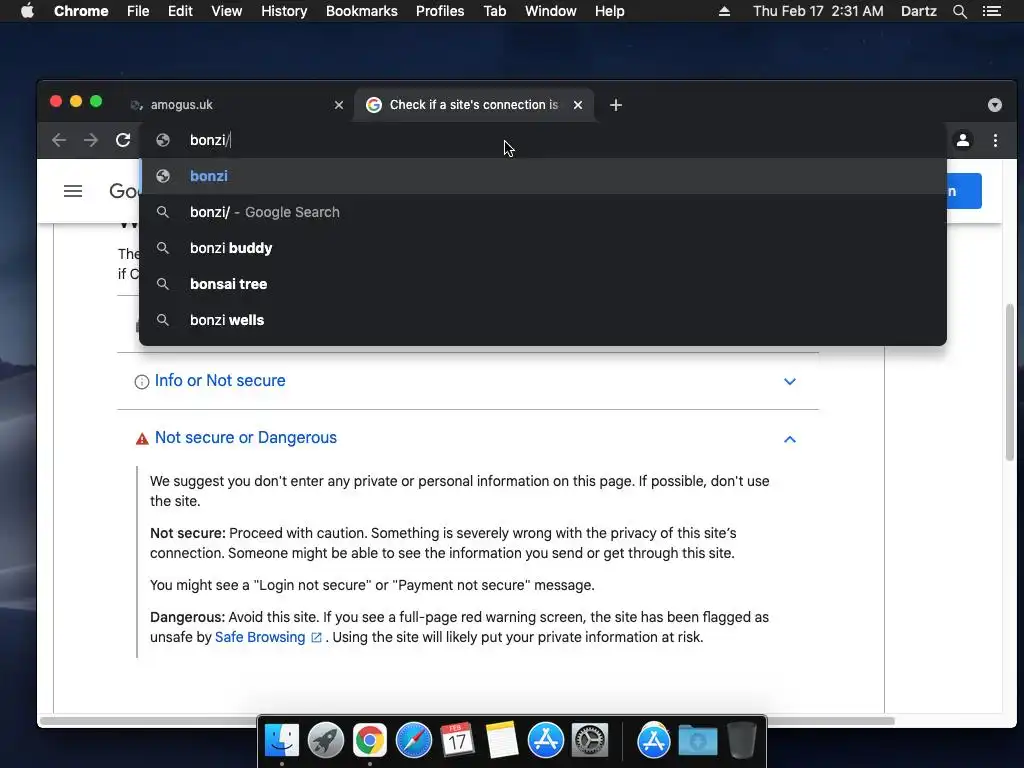Click the date and time in menu bar
This screenshot has width=1024, height=768.
818,11
